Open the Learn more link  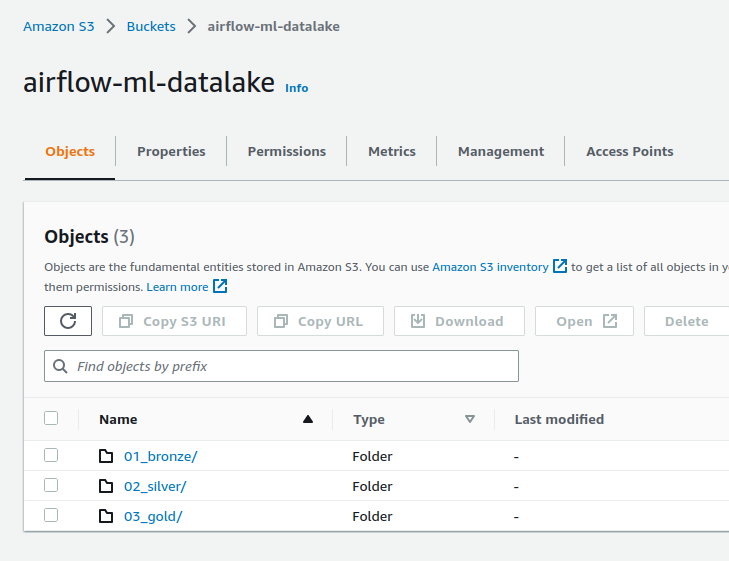(177, 287)
